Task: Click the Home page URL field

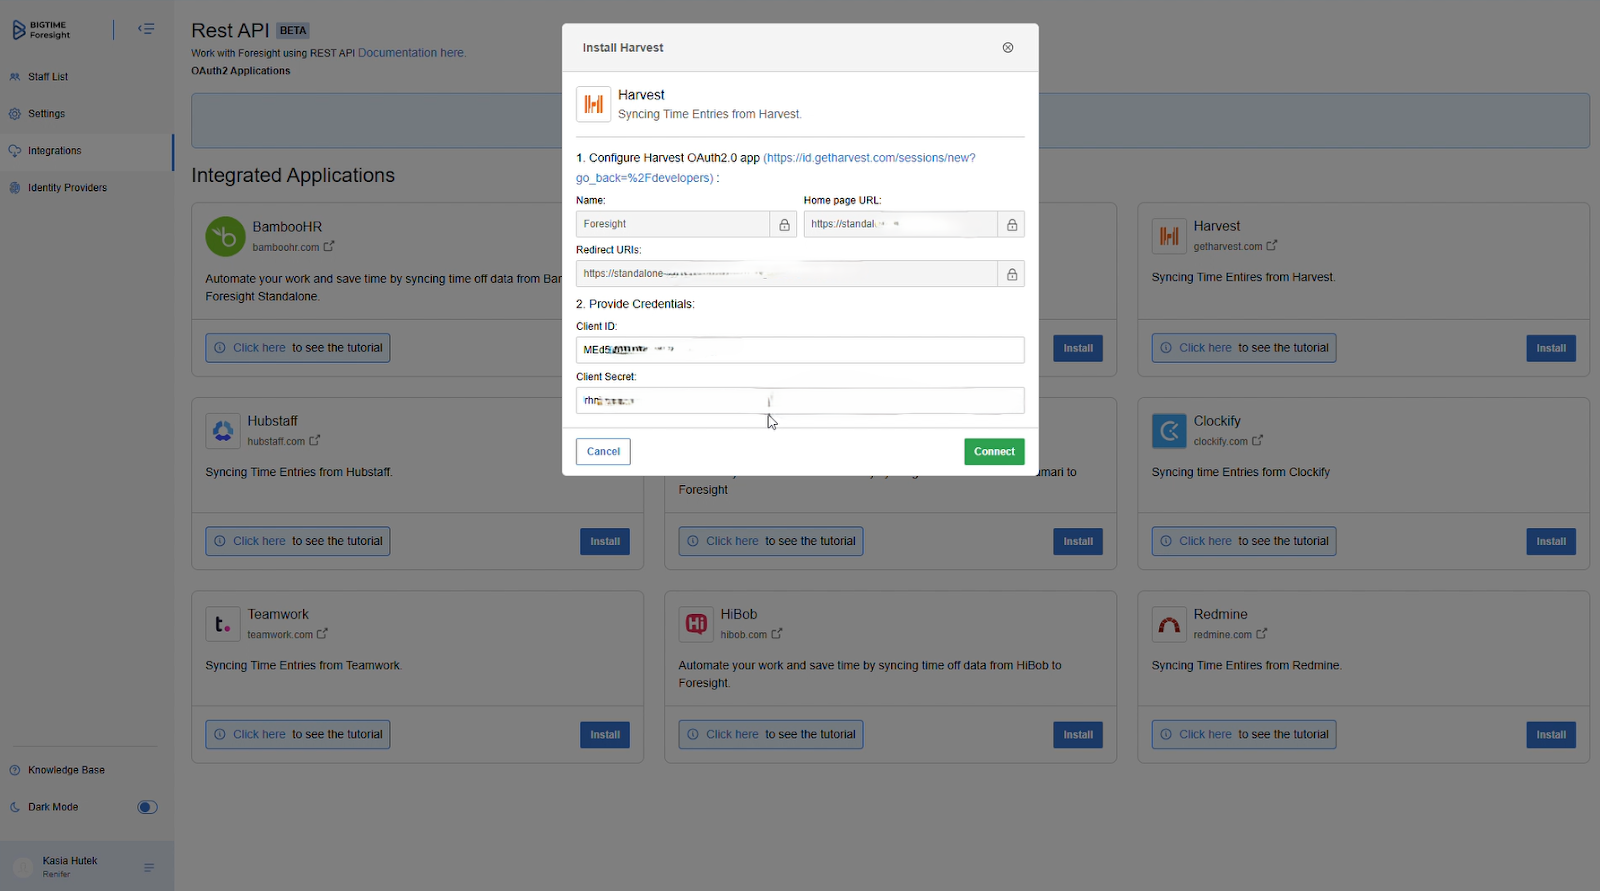Action: (901, 224)
